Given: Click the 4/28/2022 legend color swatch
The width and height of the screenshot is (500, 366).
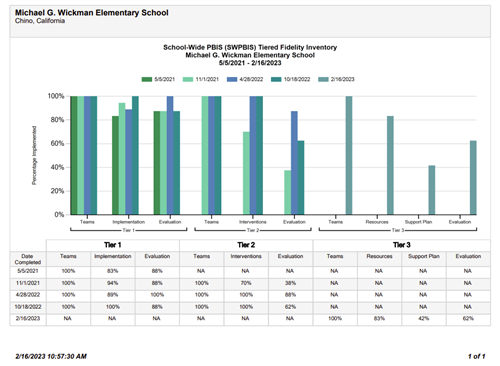Looking at the screenshot, I should click(x=232, y=79).
